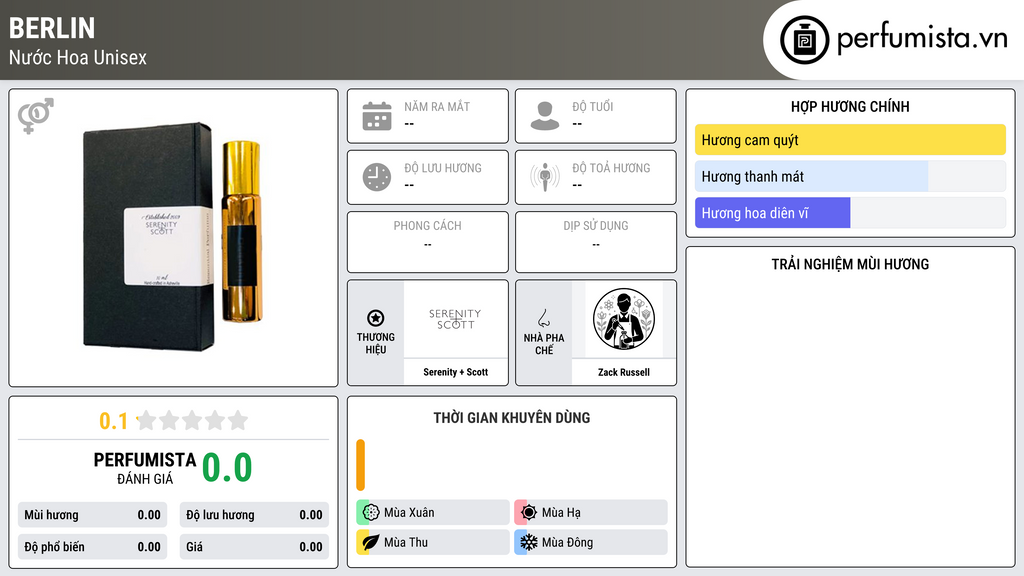Open the Berlin perfume product photo
The image size is (1024, 576).
(x=173, y=237)
